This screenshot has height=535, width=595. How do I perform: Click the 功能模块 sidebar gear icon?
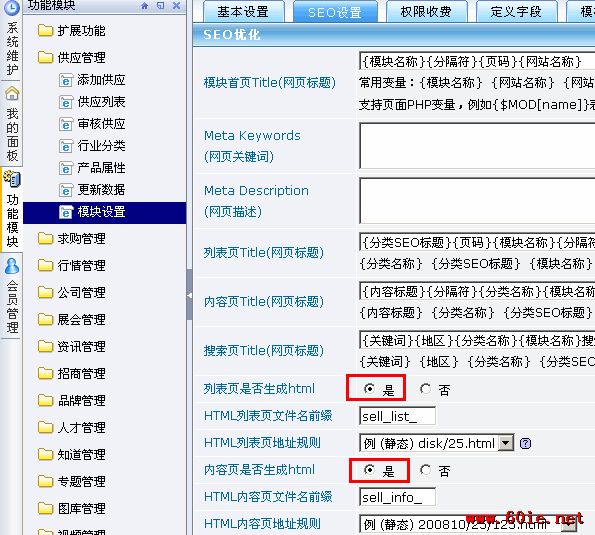point(12,179)
